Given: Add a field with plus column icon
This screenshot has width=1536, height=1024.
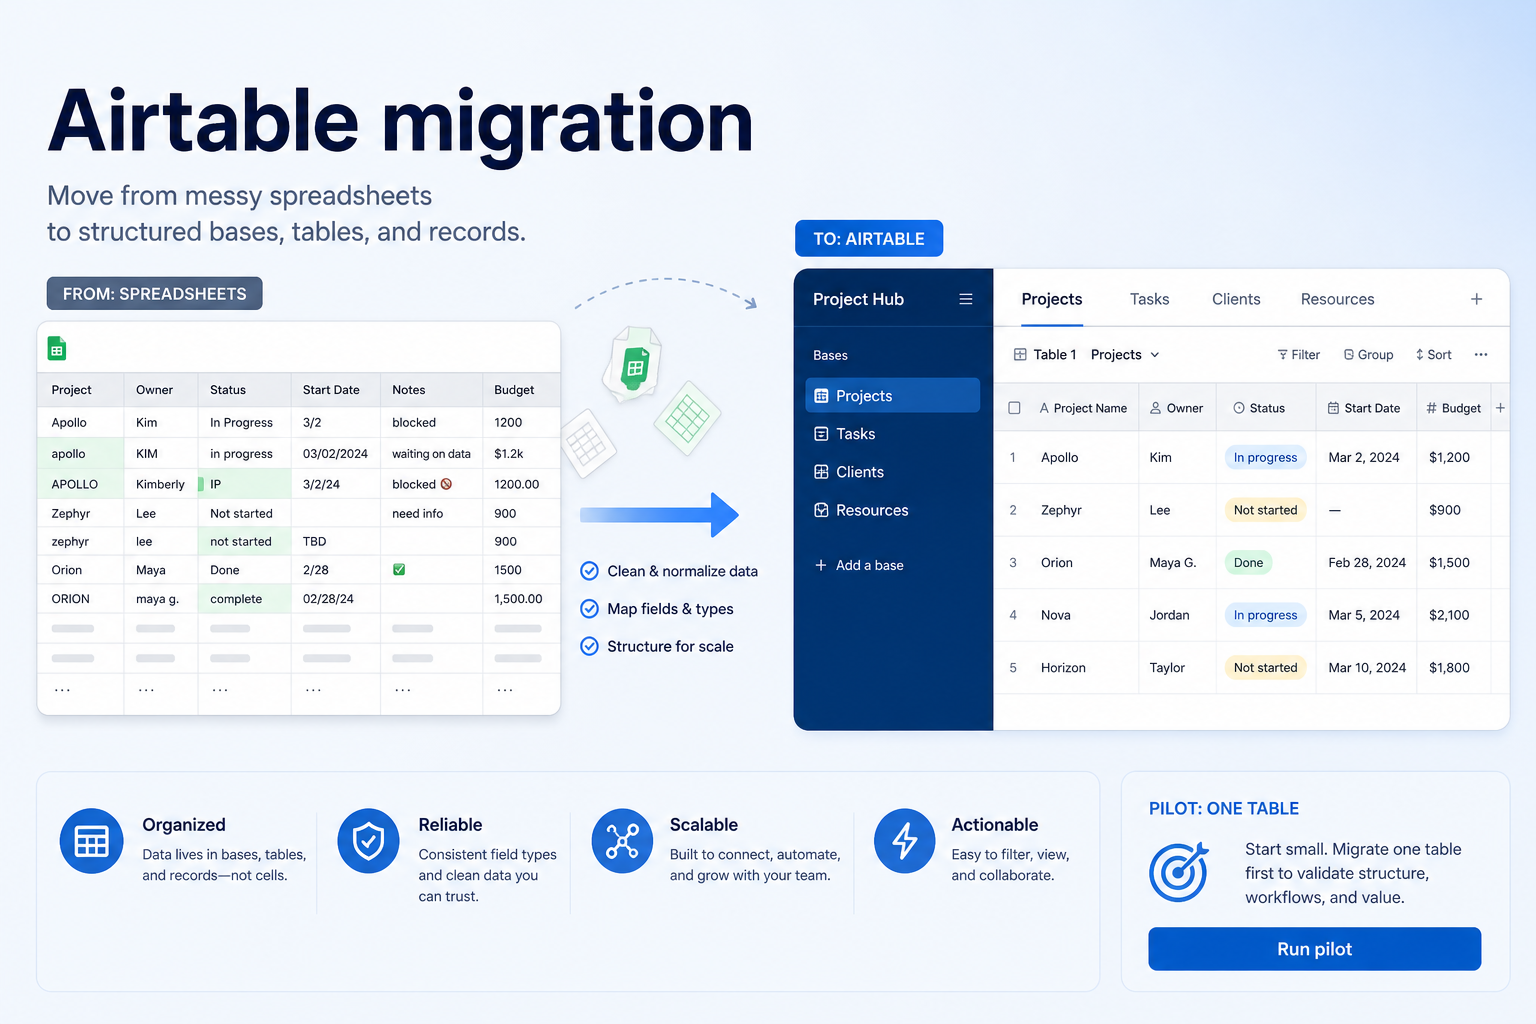Looking at the screenshot, I should click(x=1500, y=408).
